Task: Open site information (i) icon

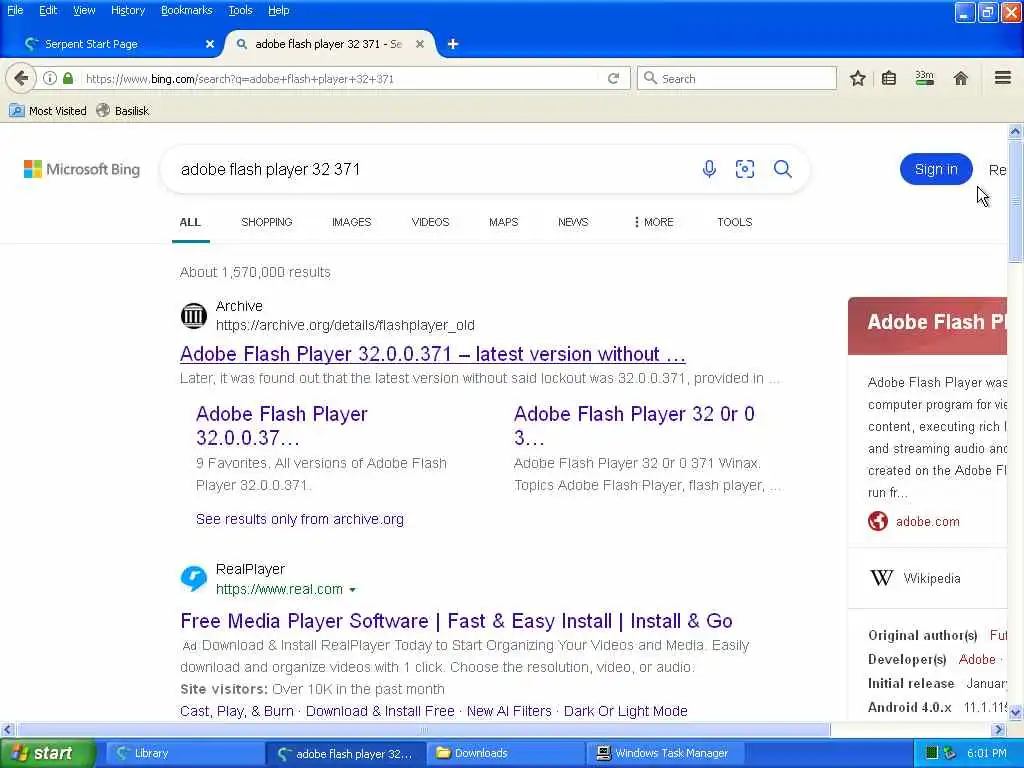Action: [x=50, y=78]
